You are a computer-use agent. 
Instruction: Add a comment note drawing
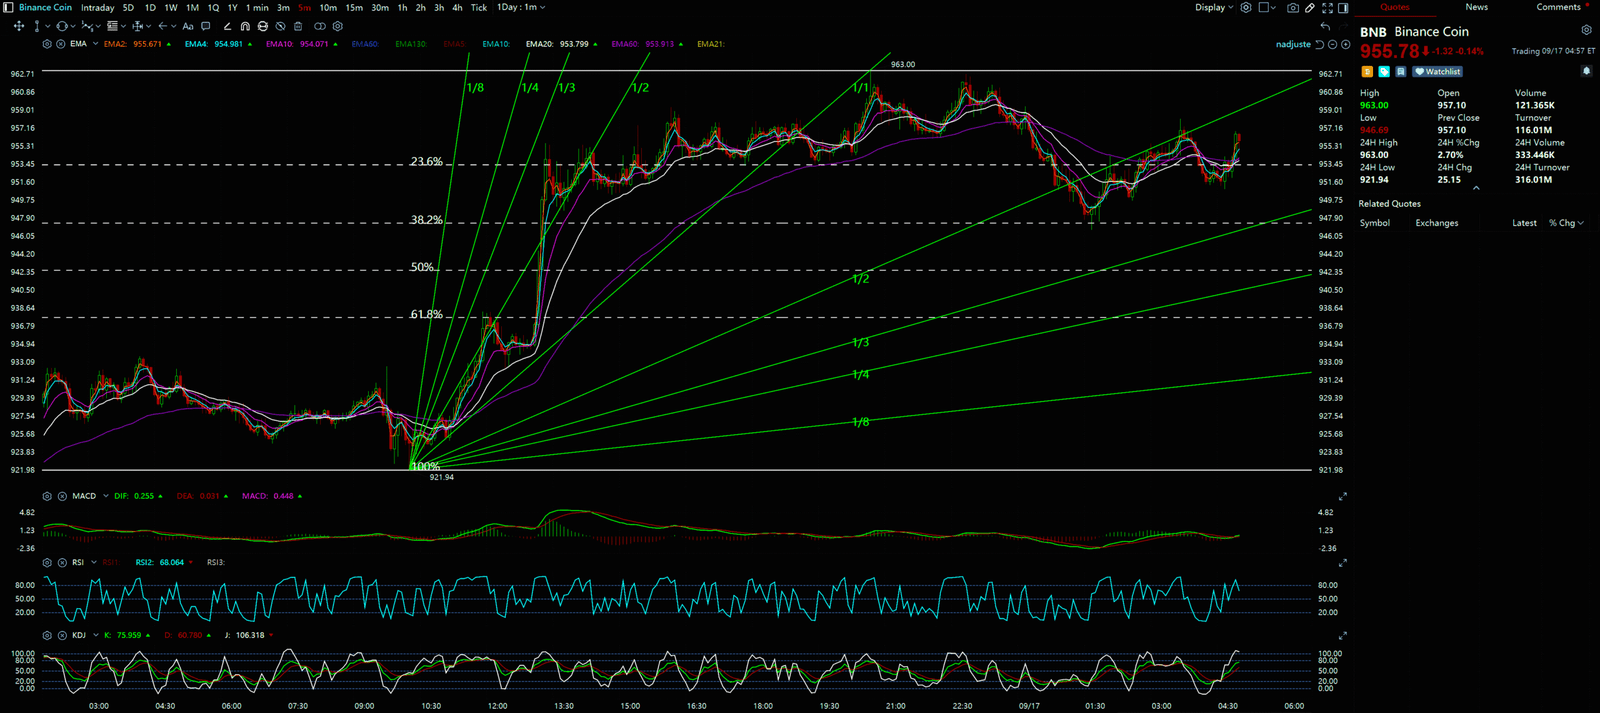point(206,26)
